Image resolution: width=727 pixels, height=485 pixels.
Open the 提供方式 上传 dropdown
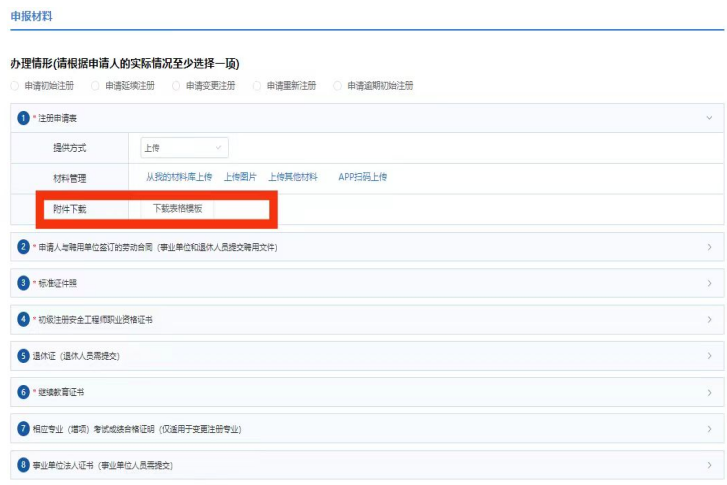[x=184, y=148]
